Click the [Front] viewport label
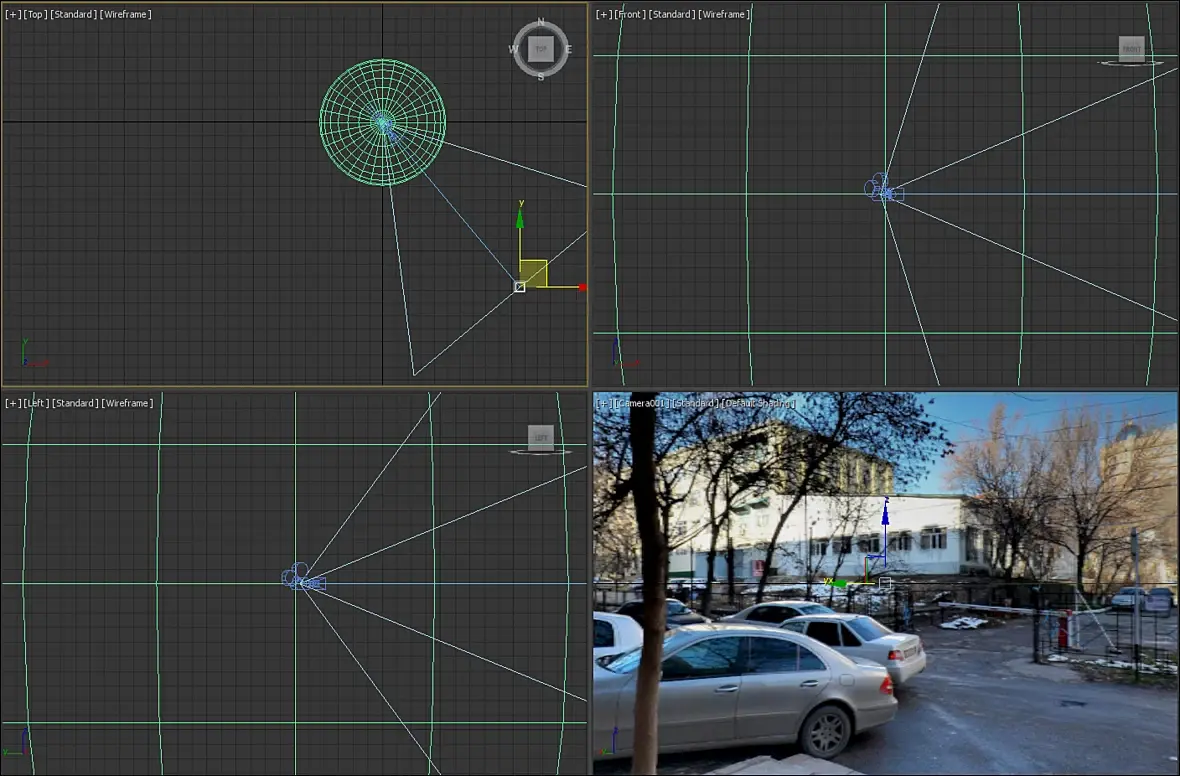This screenshot has width=1180, height=776. [629, 15]
